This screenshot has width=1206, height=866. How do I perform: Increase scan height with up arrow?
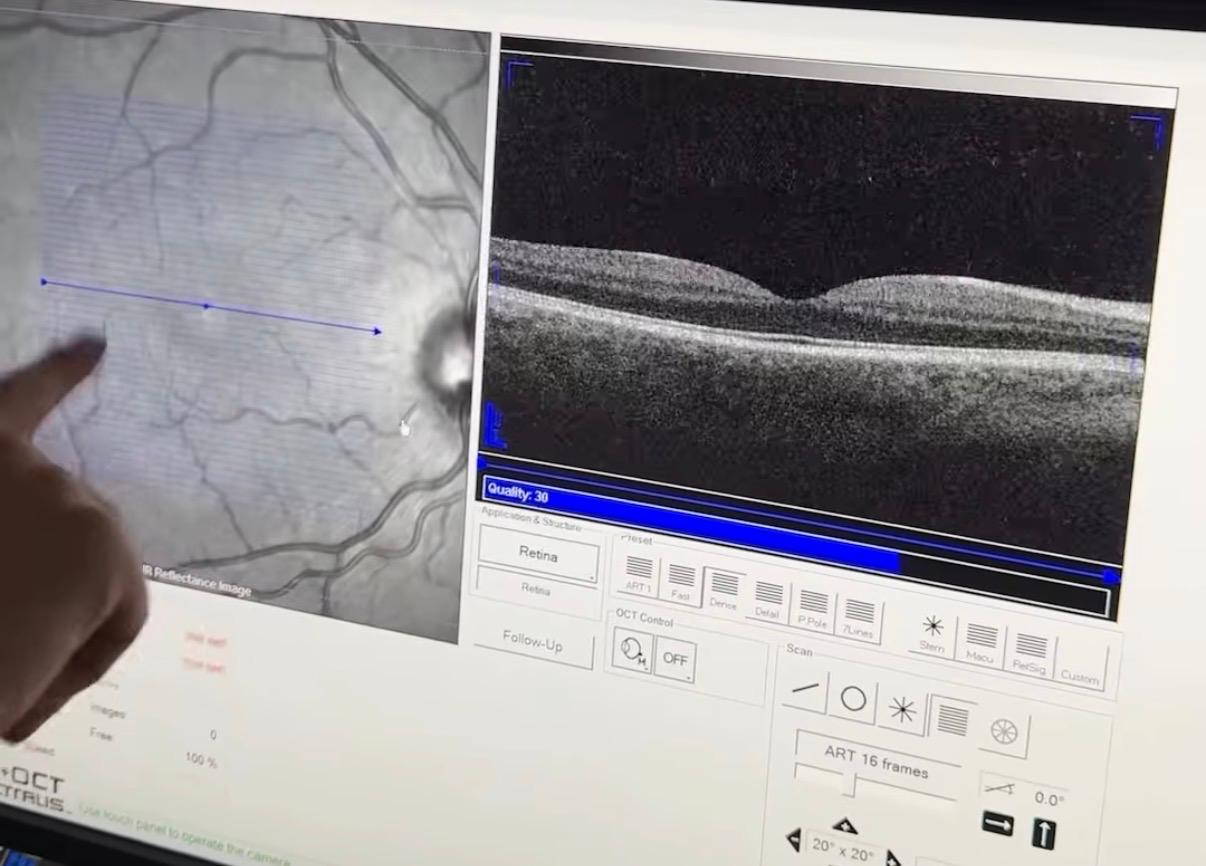844,825
